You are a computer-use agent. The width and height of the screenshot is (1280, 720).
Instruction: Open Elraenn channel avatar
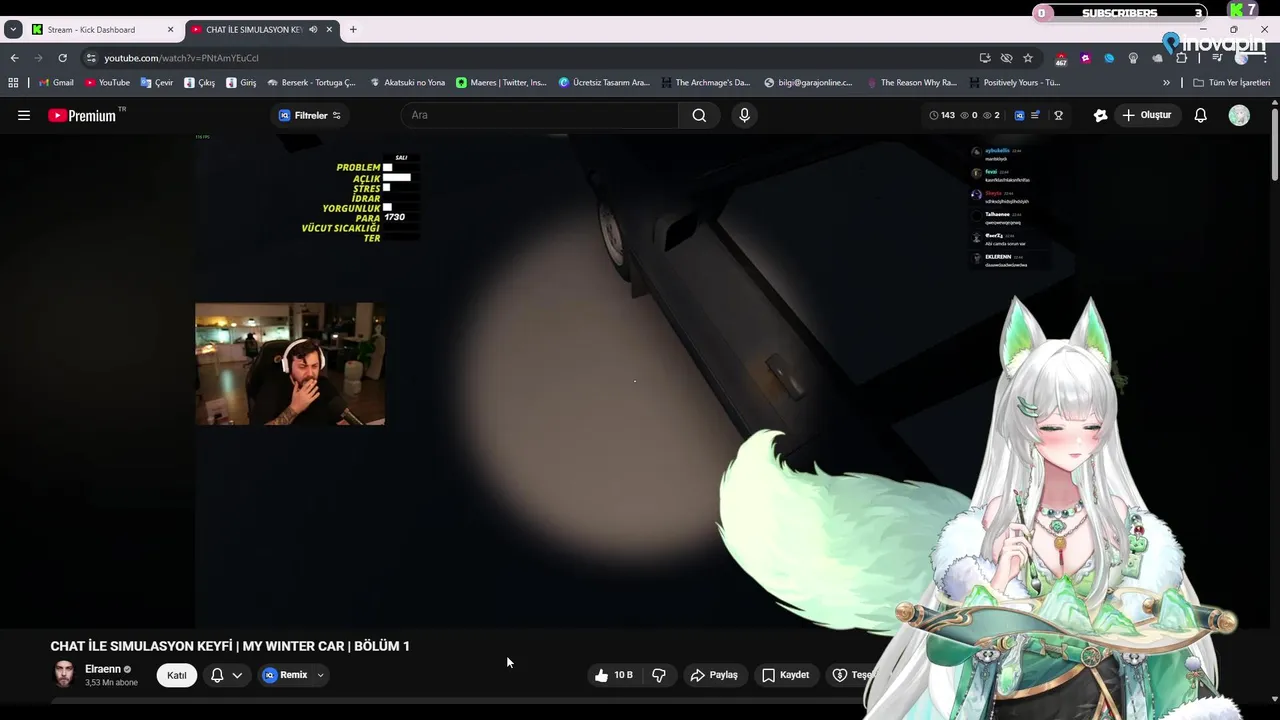tap(64, 675)
